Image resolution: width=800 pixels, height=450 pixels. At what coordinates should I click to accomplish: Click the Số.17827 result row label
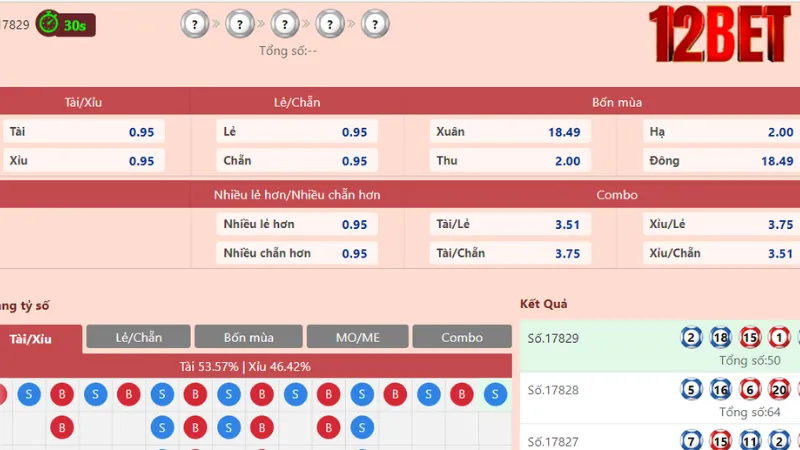click(553, 441)
